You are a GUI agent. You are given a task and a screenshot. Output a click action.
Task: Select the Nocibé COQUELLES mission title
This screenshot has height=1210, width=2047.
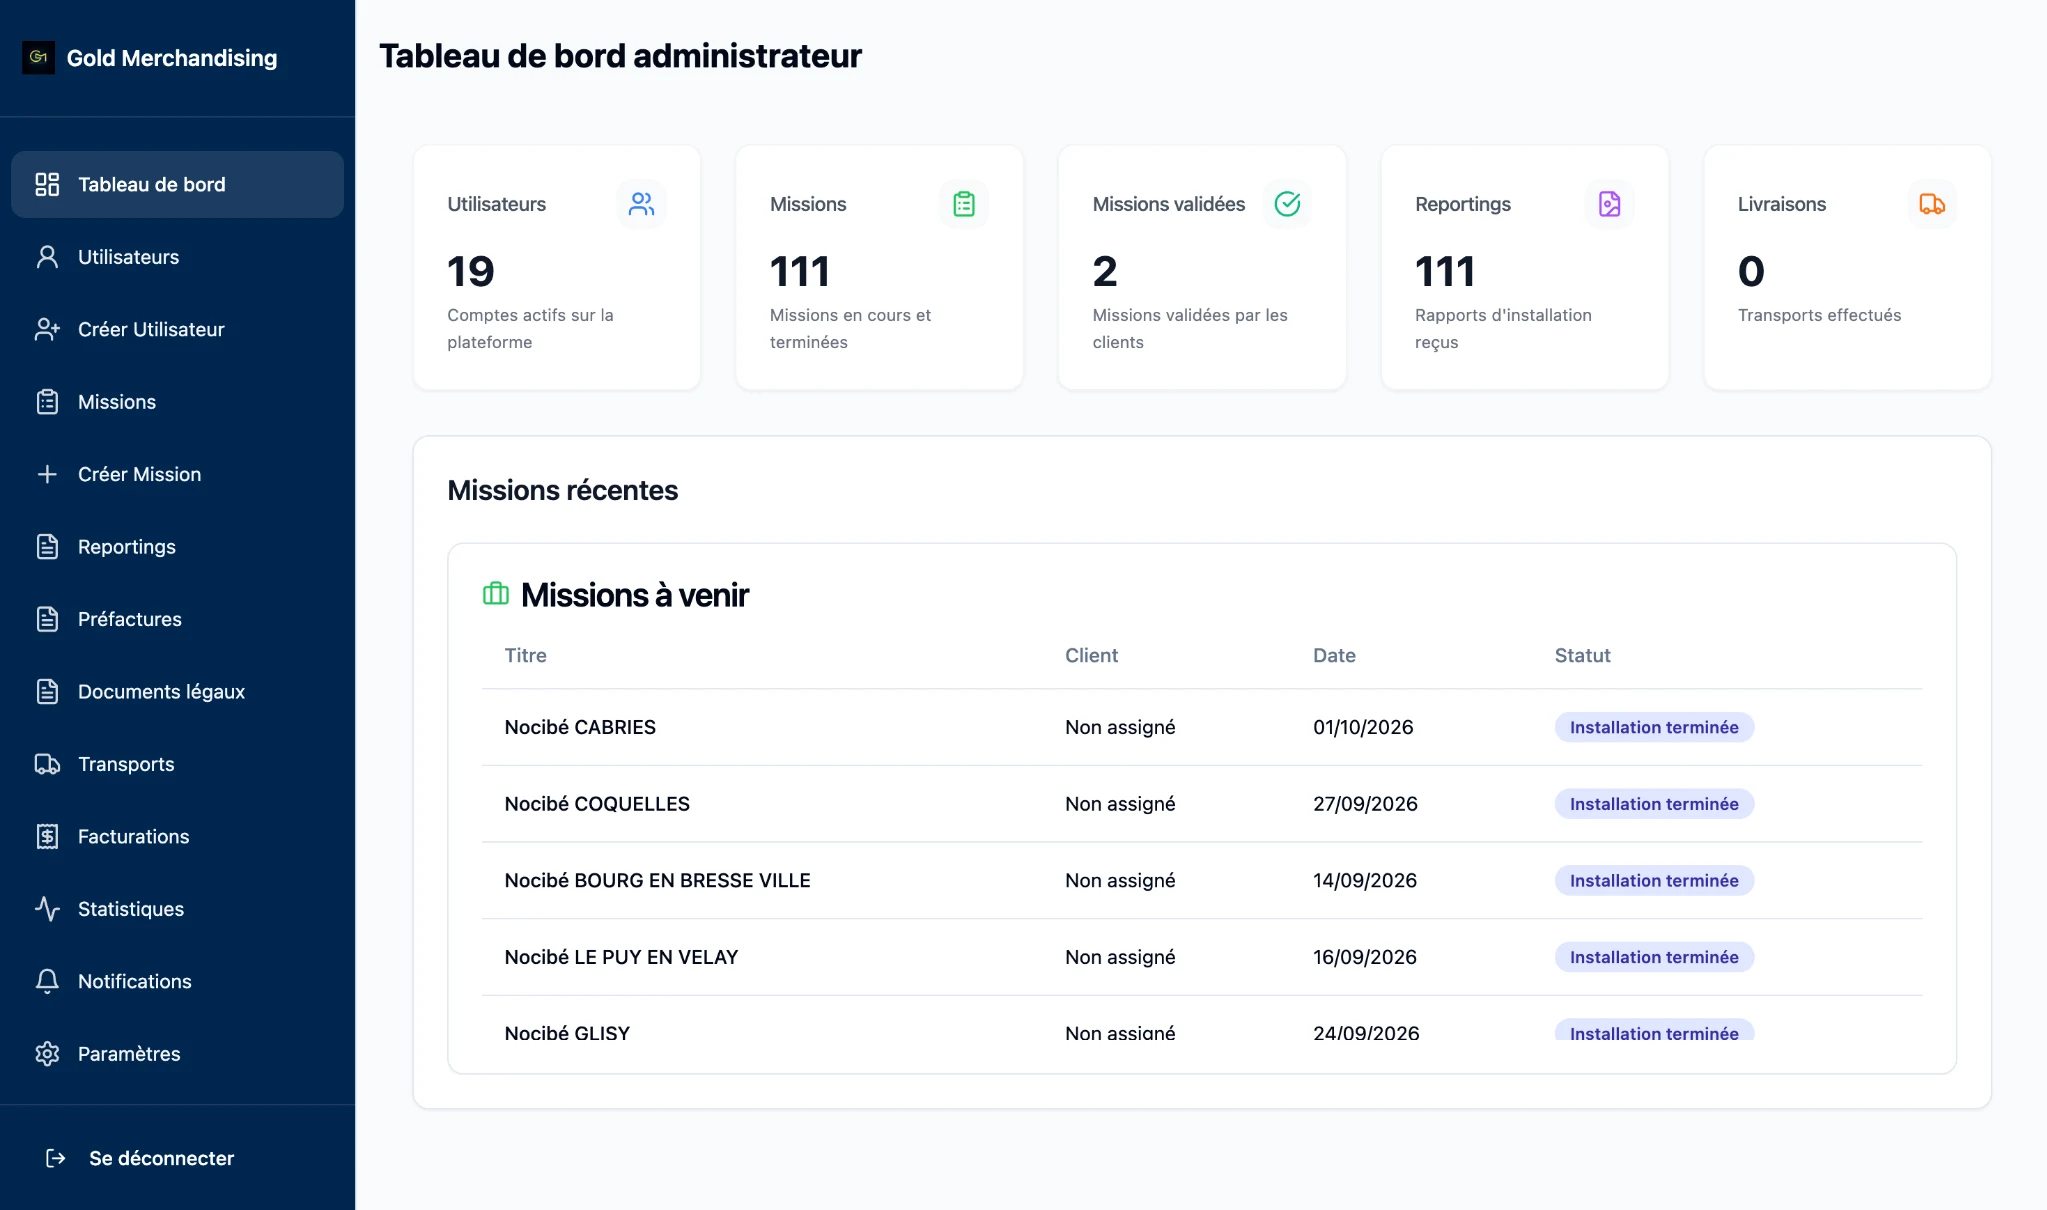(x=597, y=804)
